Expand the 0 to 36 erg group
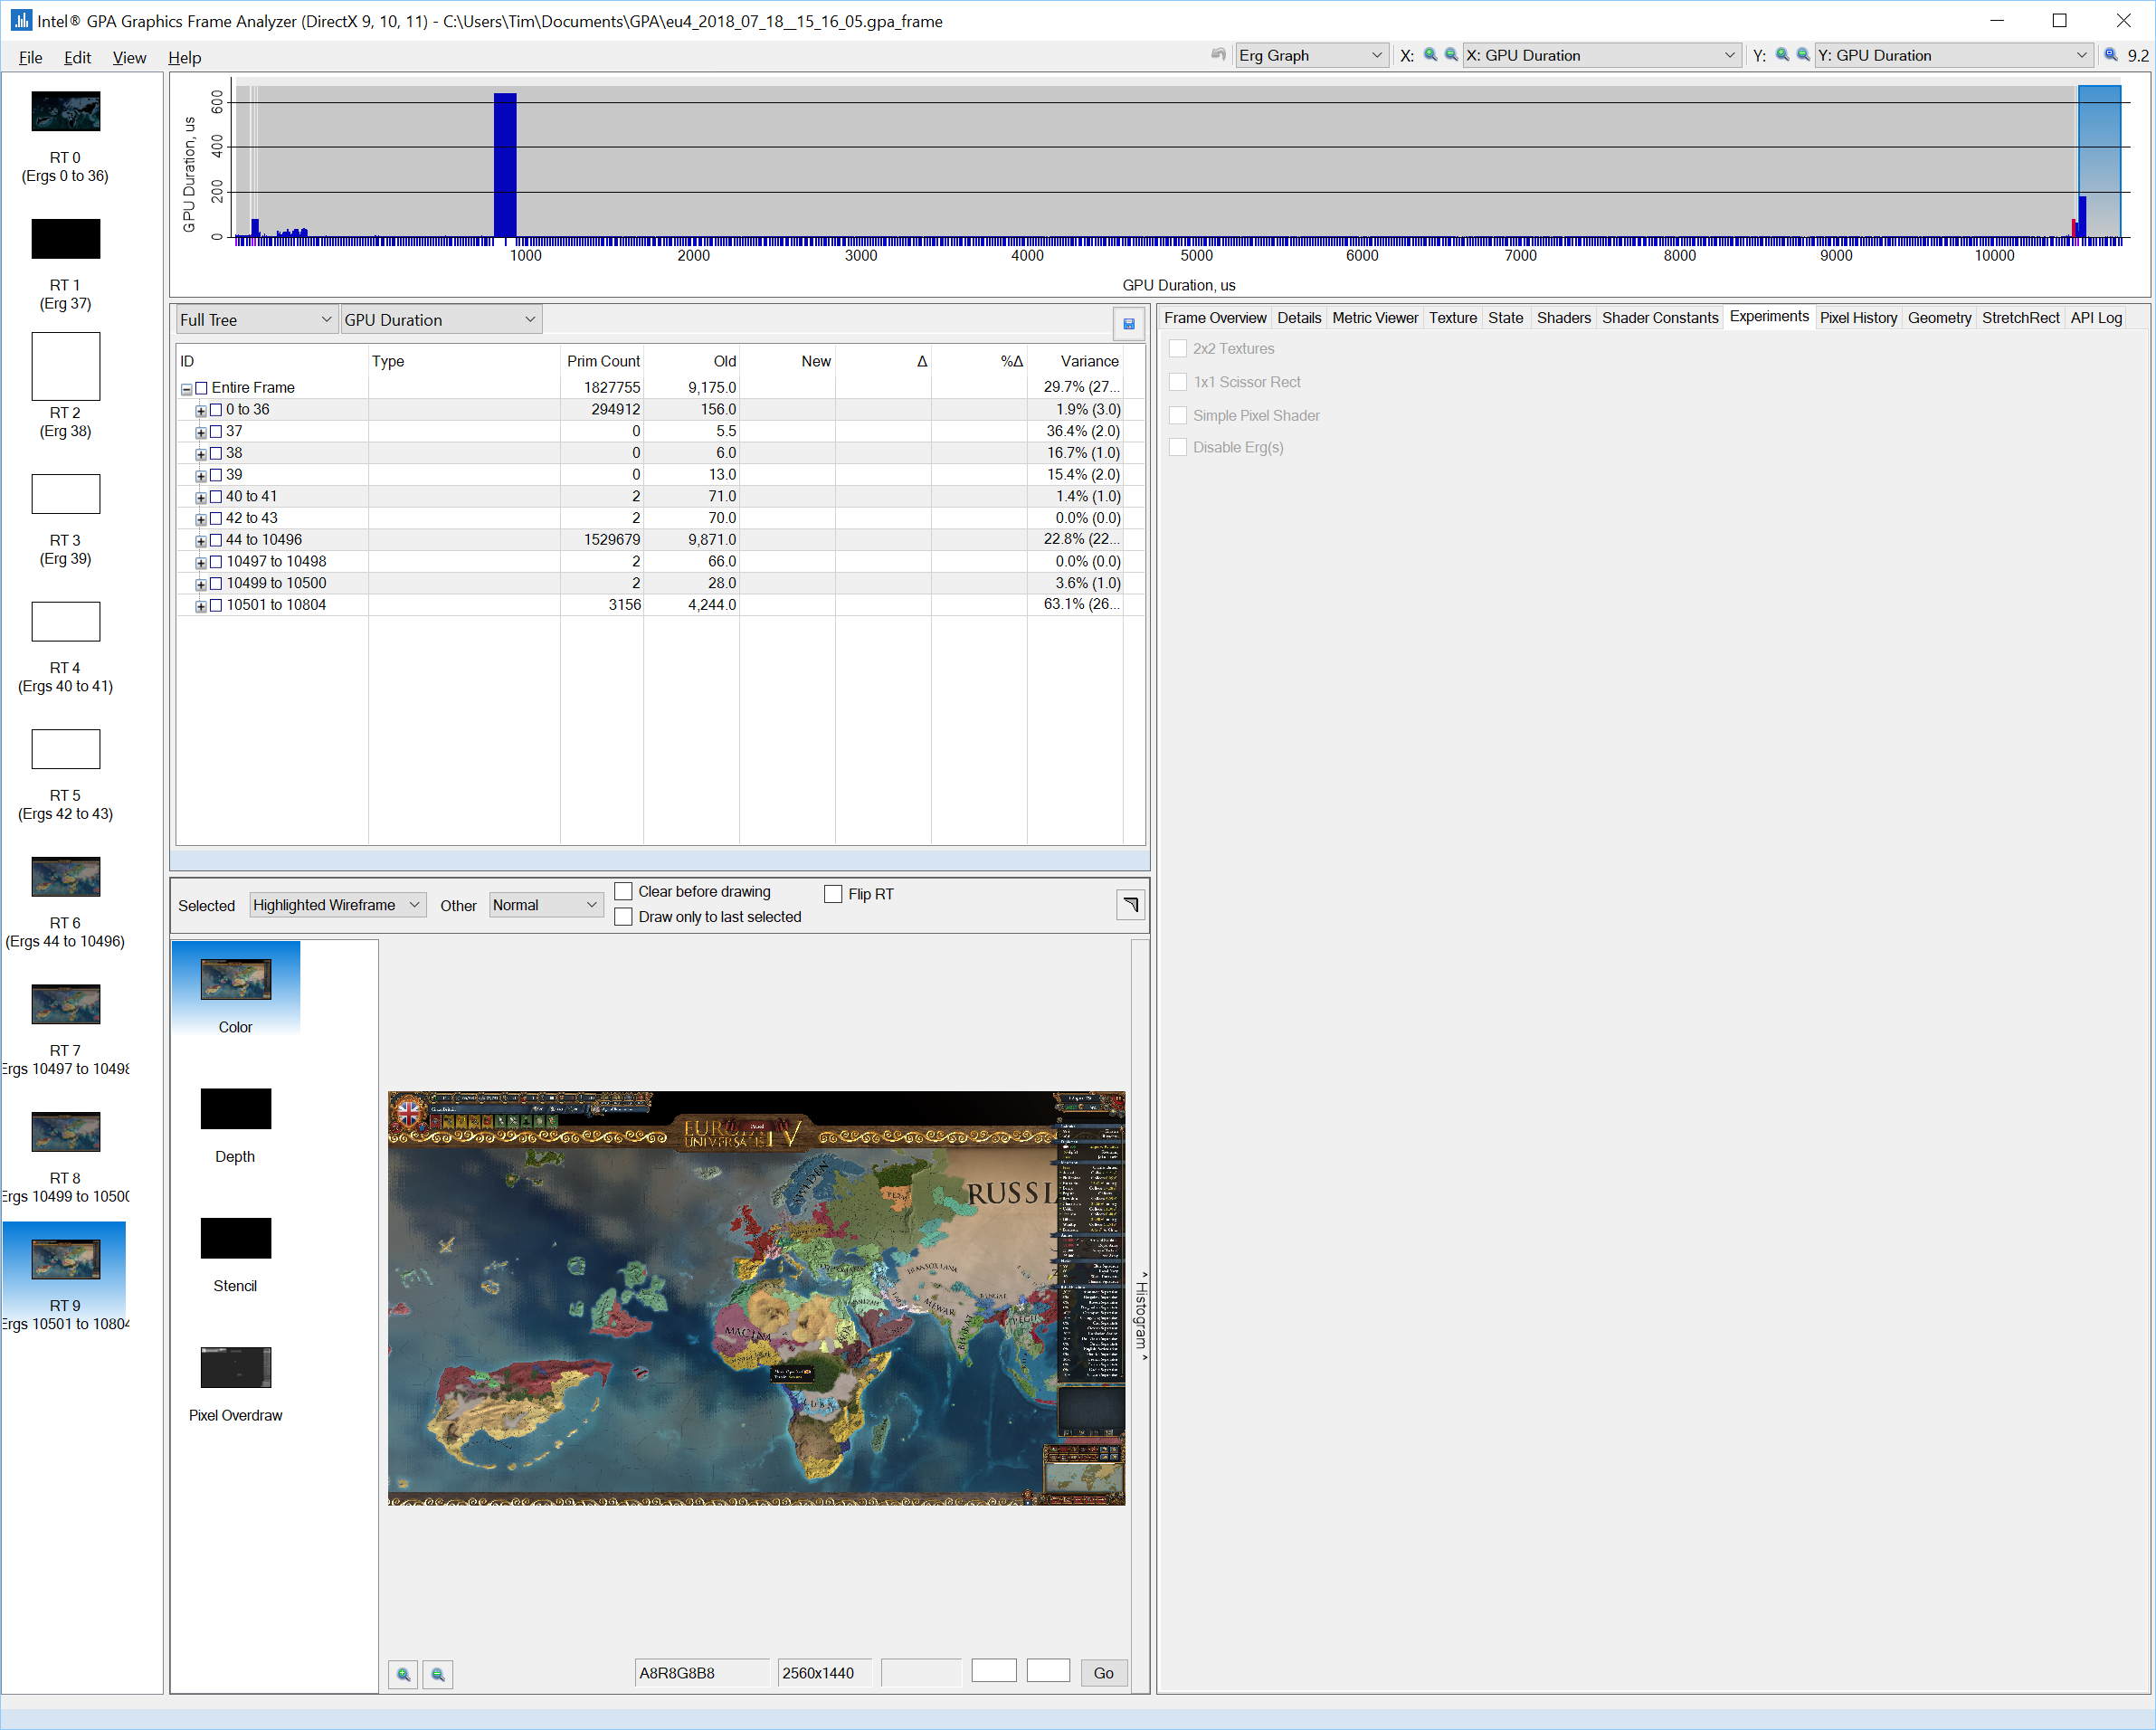The width and height of the screenshot is (2156, 1730). [200, 411]
